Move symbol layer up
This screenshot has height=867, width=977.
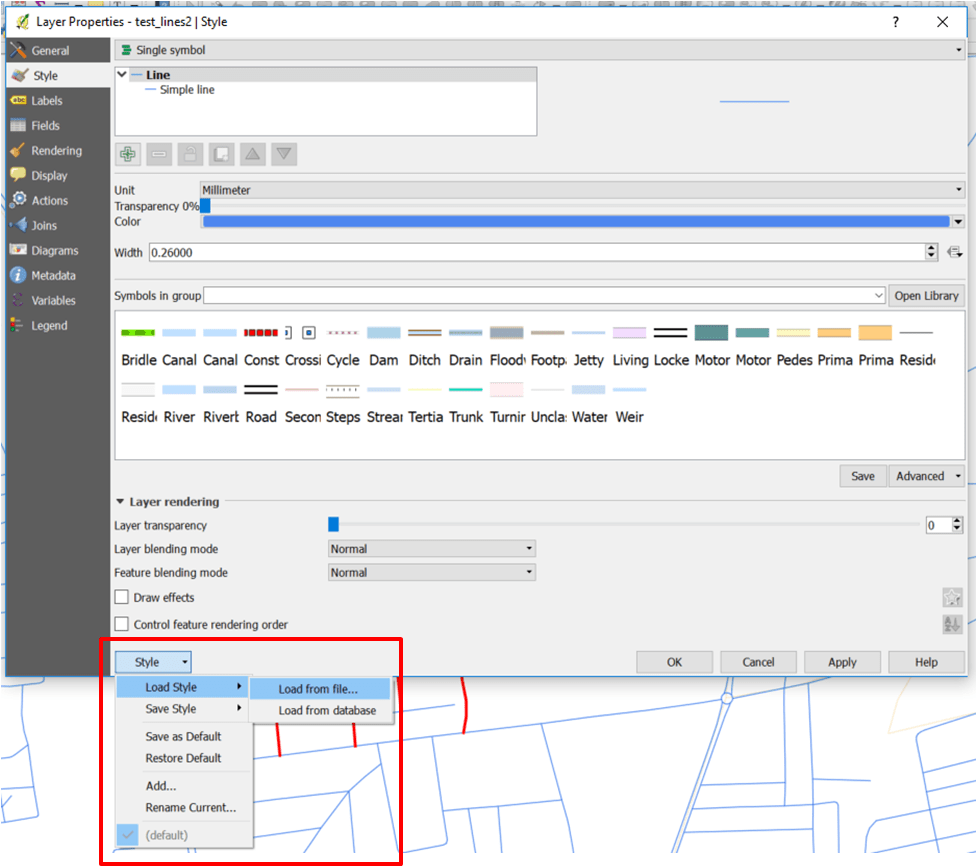252,154
